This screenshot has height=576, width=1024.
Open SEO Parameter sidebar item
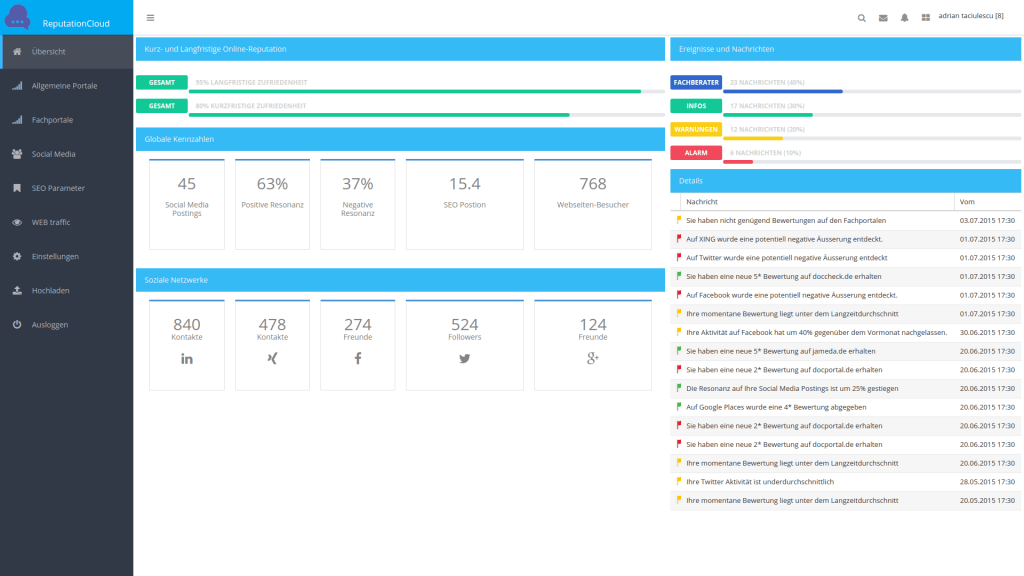58,188
